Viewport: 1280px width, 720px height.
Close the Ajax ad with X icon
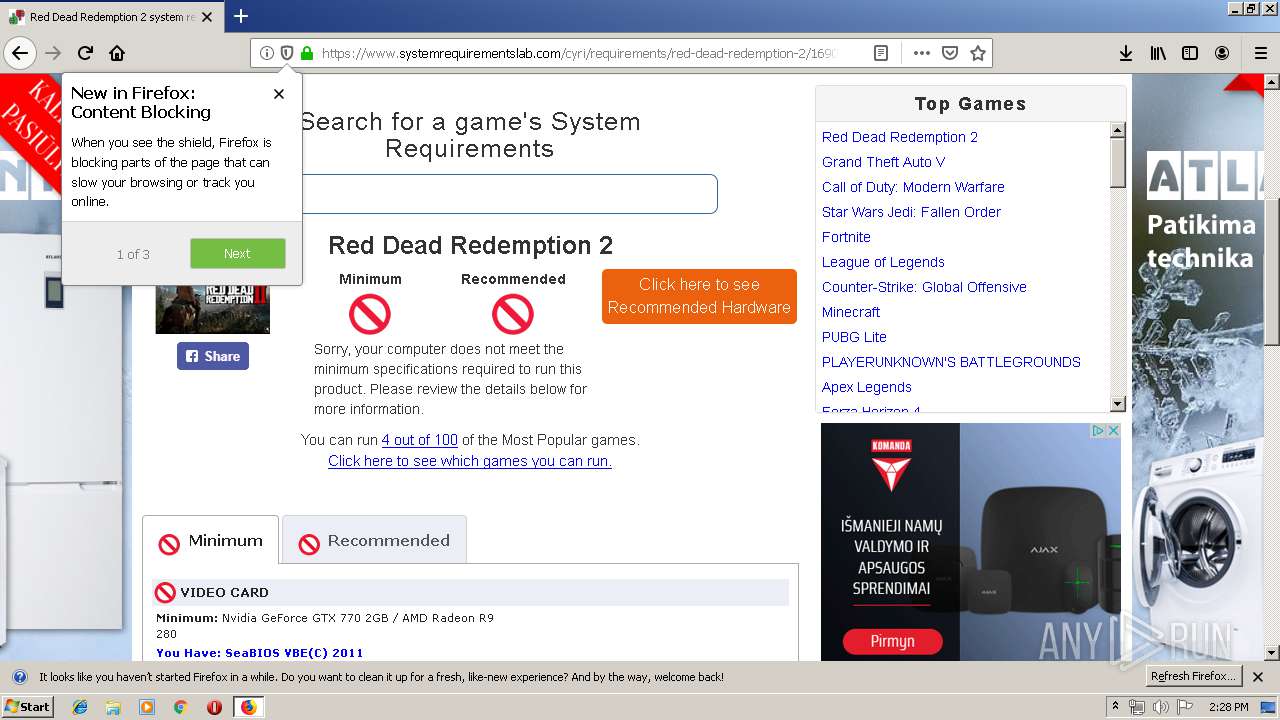[1113, 431]
